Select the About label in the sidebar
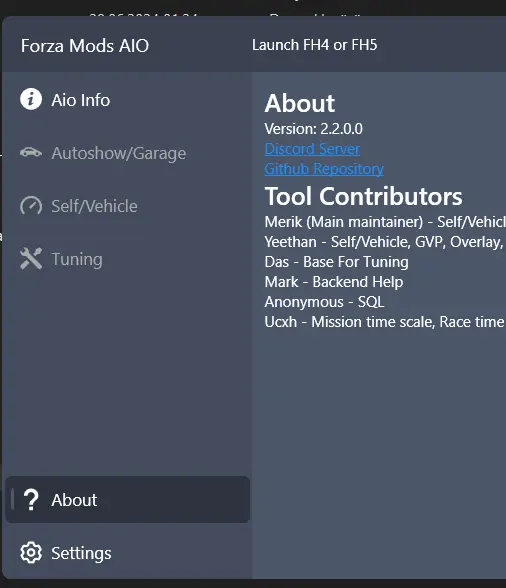Viewport: 506px width, 588px height. pos(74,500)
